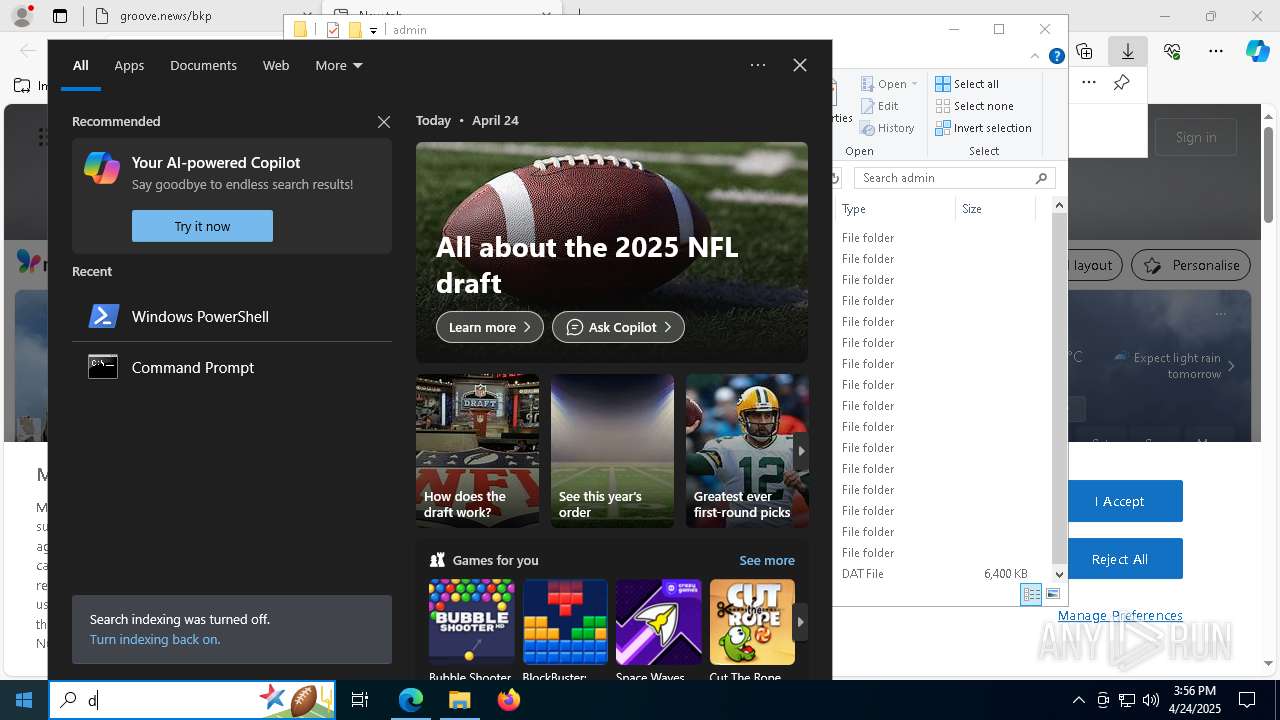This screenshot has height=720, width=1280.
Task: Launch Microsoft Edge from the taskbar
Action: (411, 700)
